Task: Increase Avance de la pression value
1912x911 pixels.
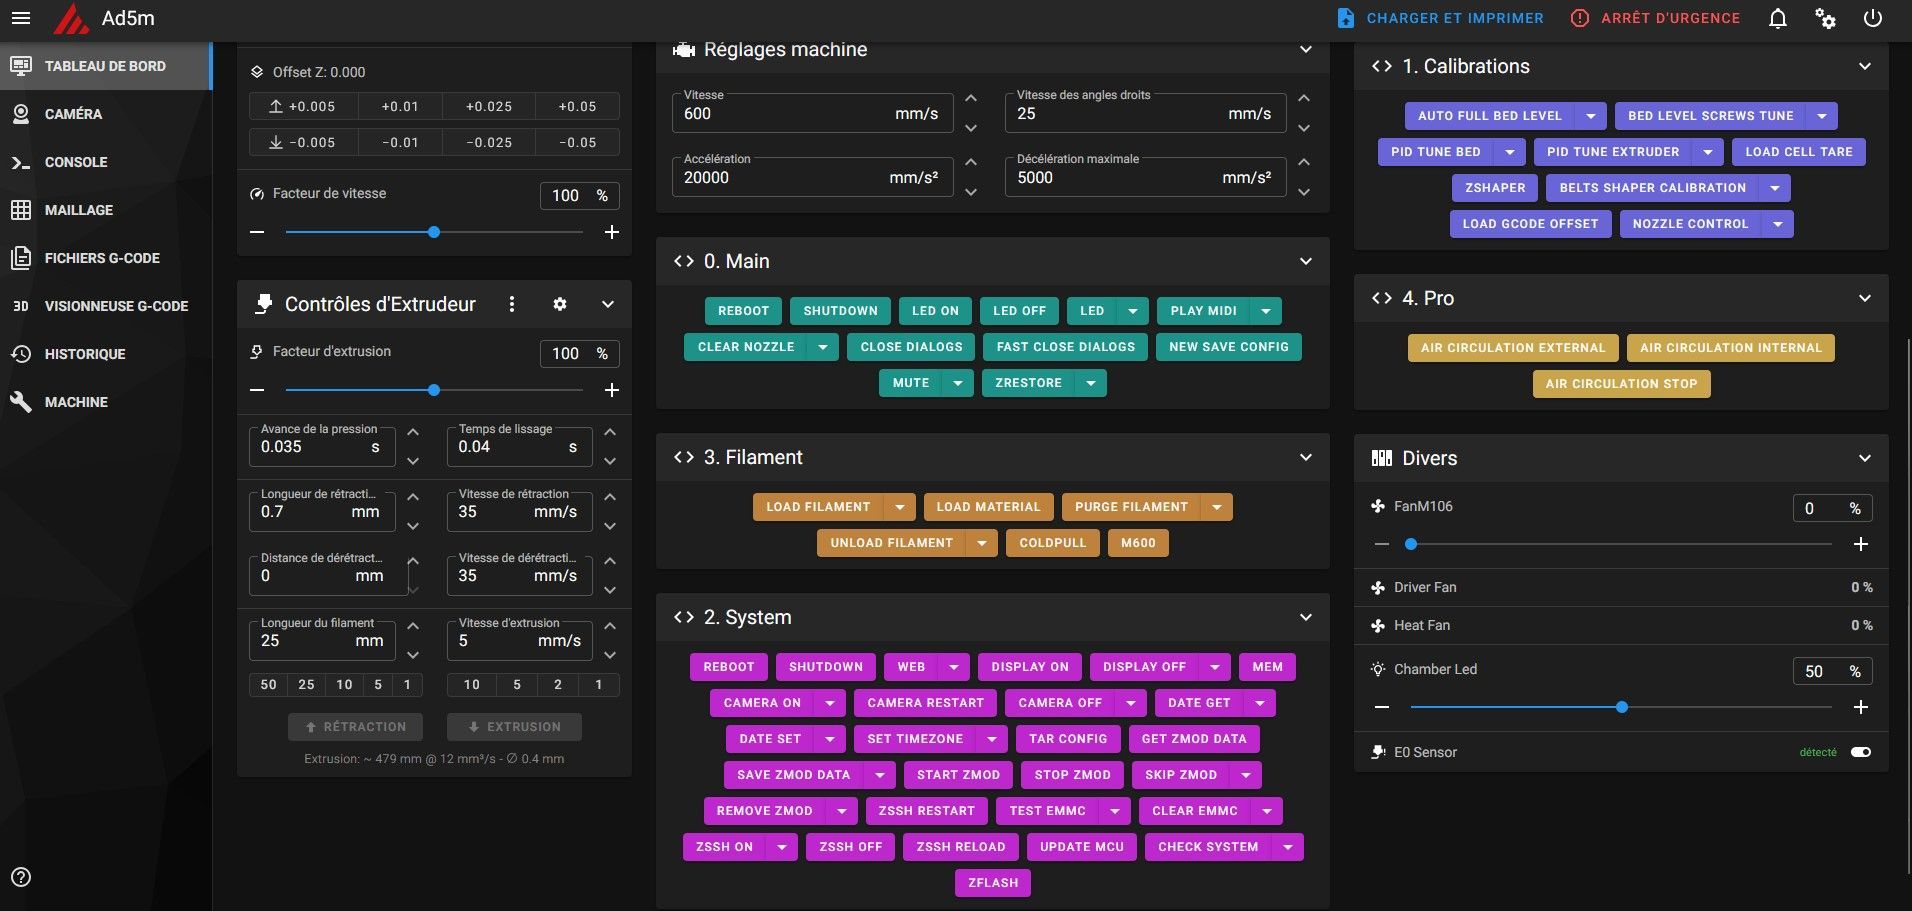Action: [413, 432]
